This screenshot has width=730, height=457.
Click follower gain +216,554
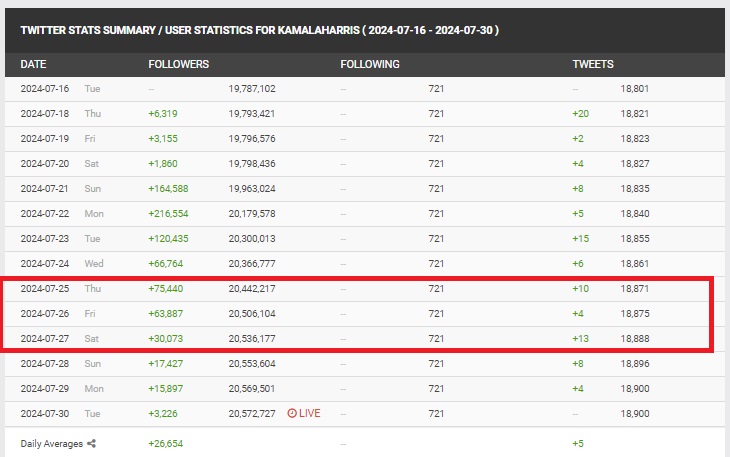[x=168, y=214]
